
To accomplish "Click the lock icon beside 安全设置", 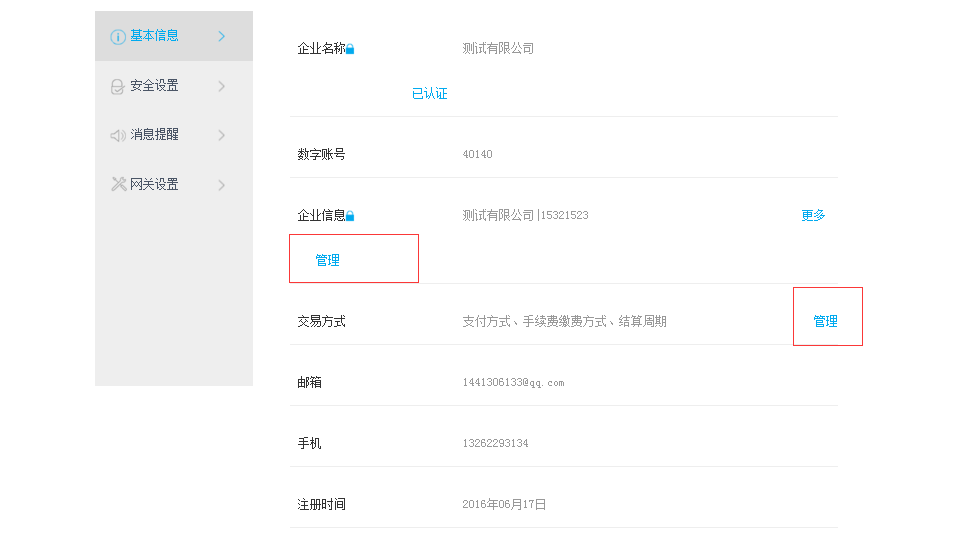I will click(x=117, y=87).
